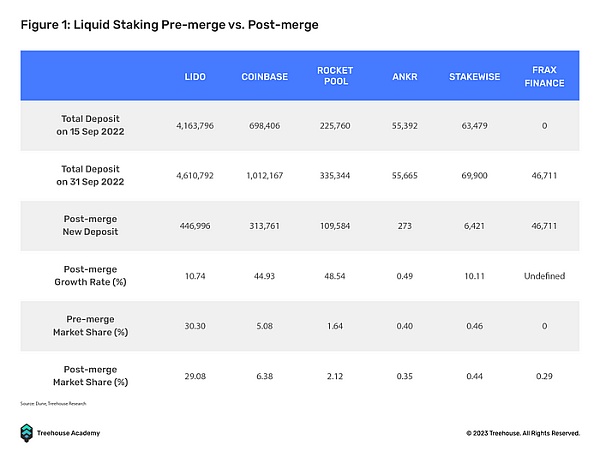Click Coinbase growth rate 44.93
The image size is (600, 458).
[264, 276]
